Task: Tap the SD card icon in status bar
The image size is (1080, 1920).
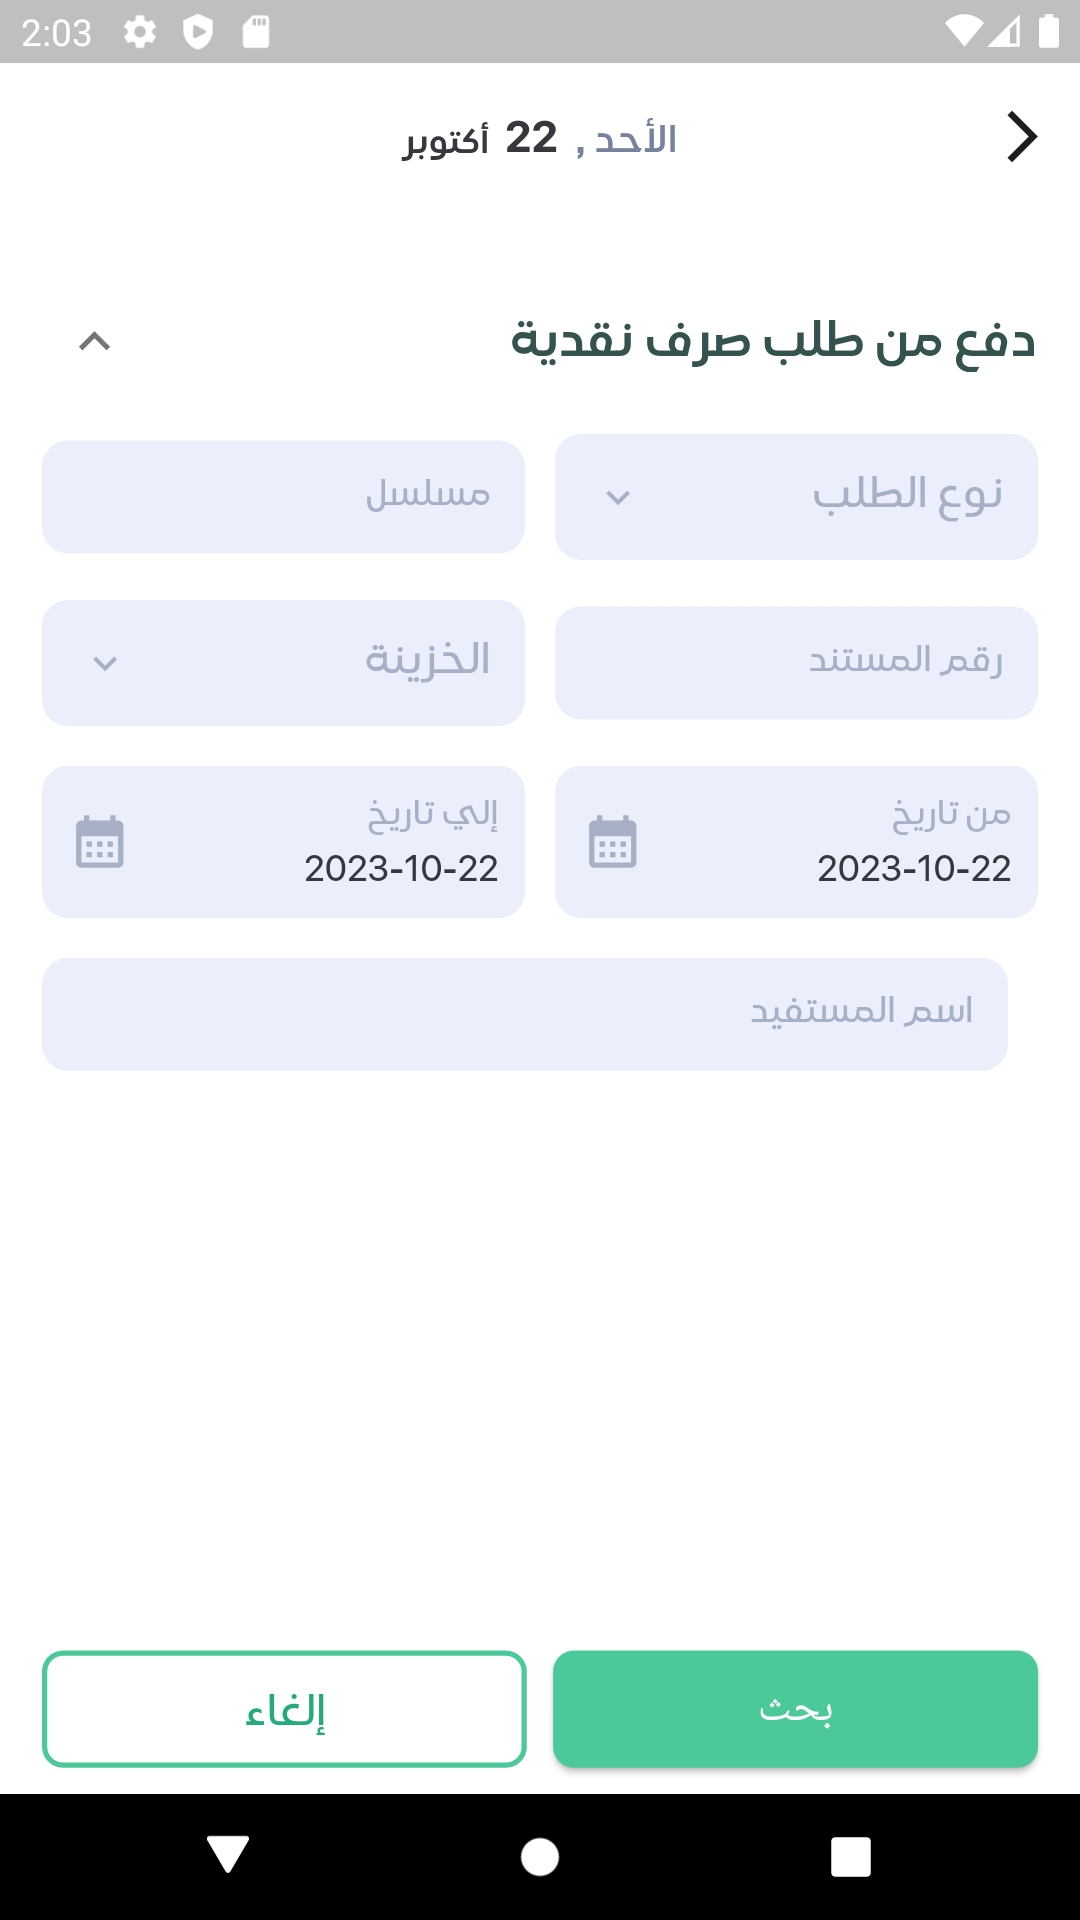Action: tap(256, 32)
